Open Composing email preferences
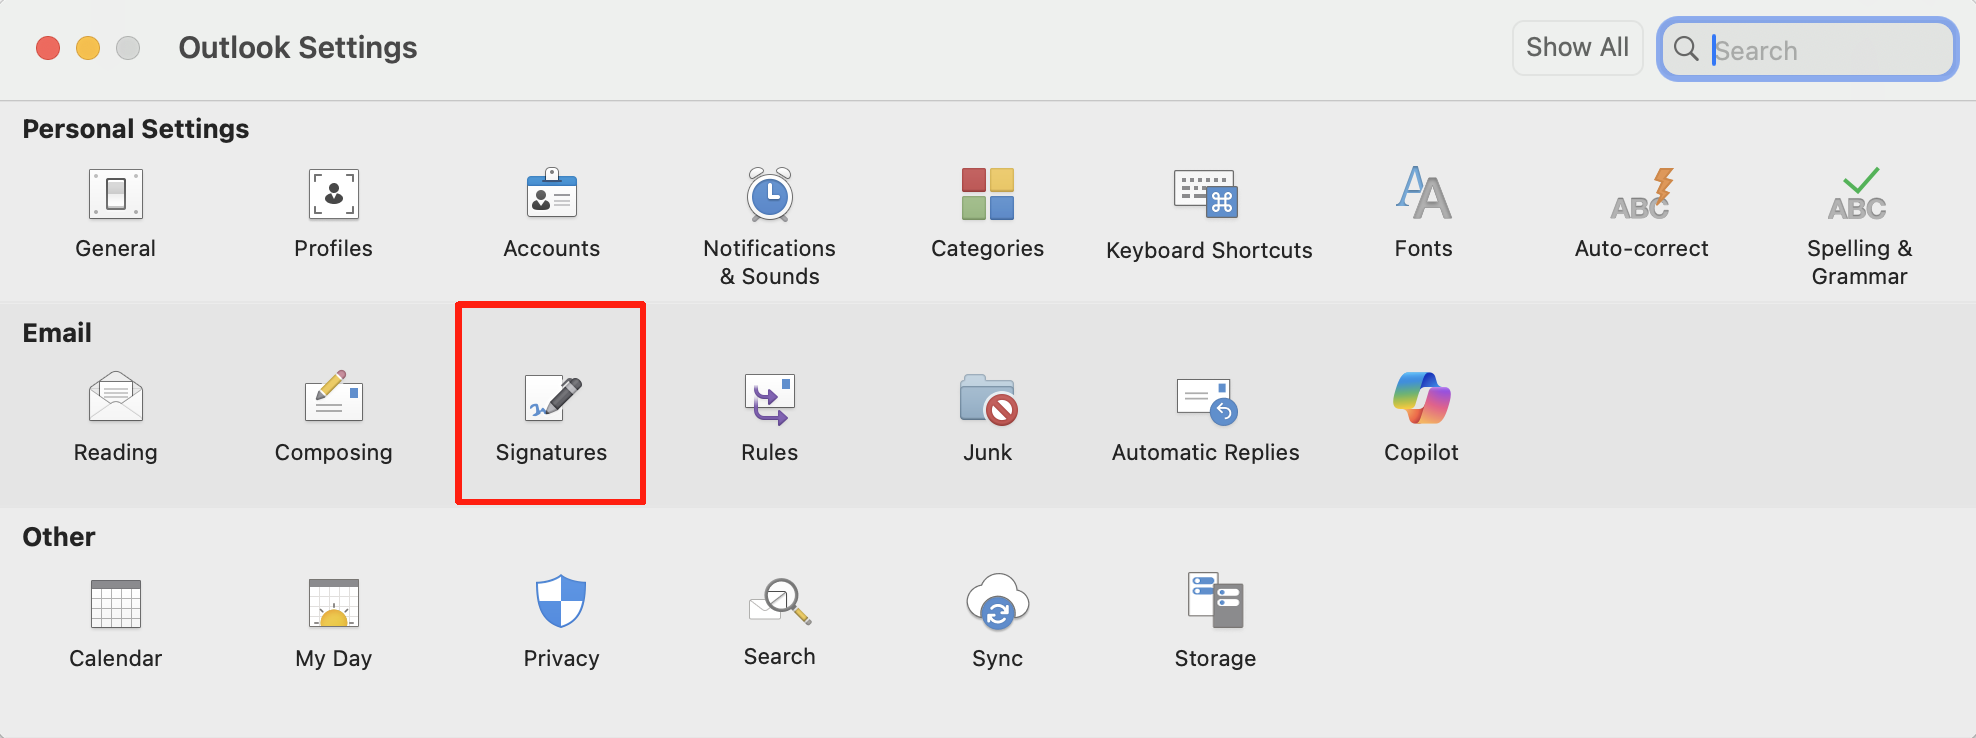 [x=333, y=399]
